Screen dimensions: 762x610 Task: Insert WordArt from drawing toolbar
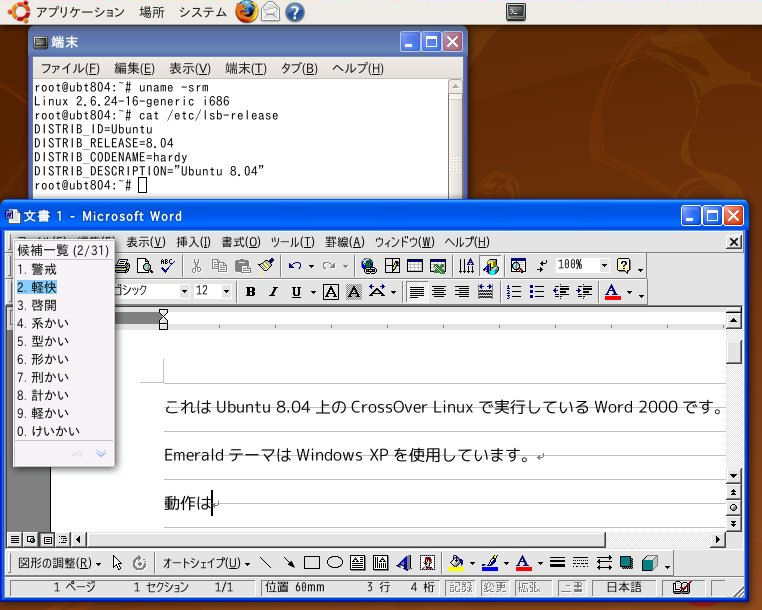pyautogui.click(x=404, y=563)
